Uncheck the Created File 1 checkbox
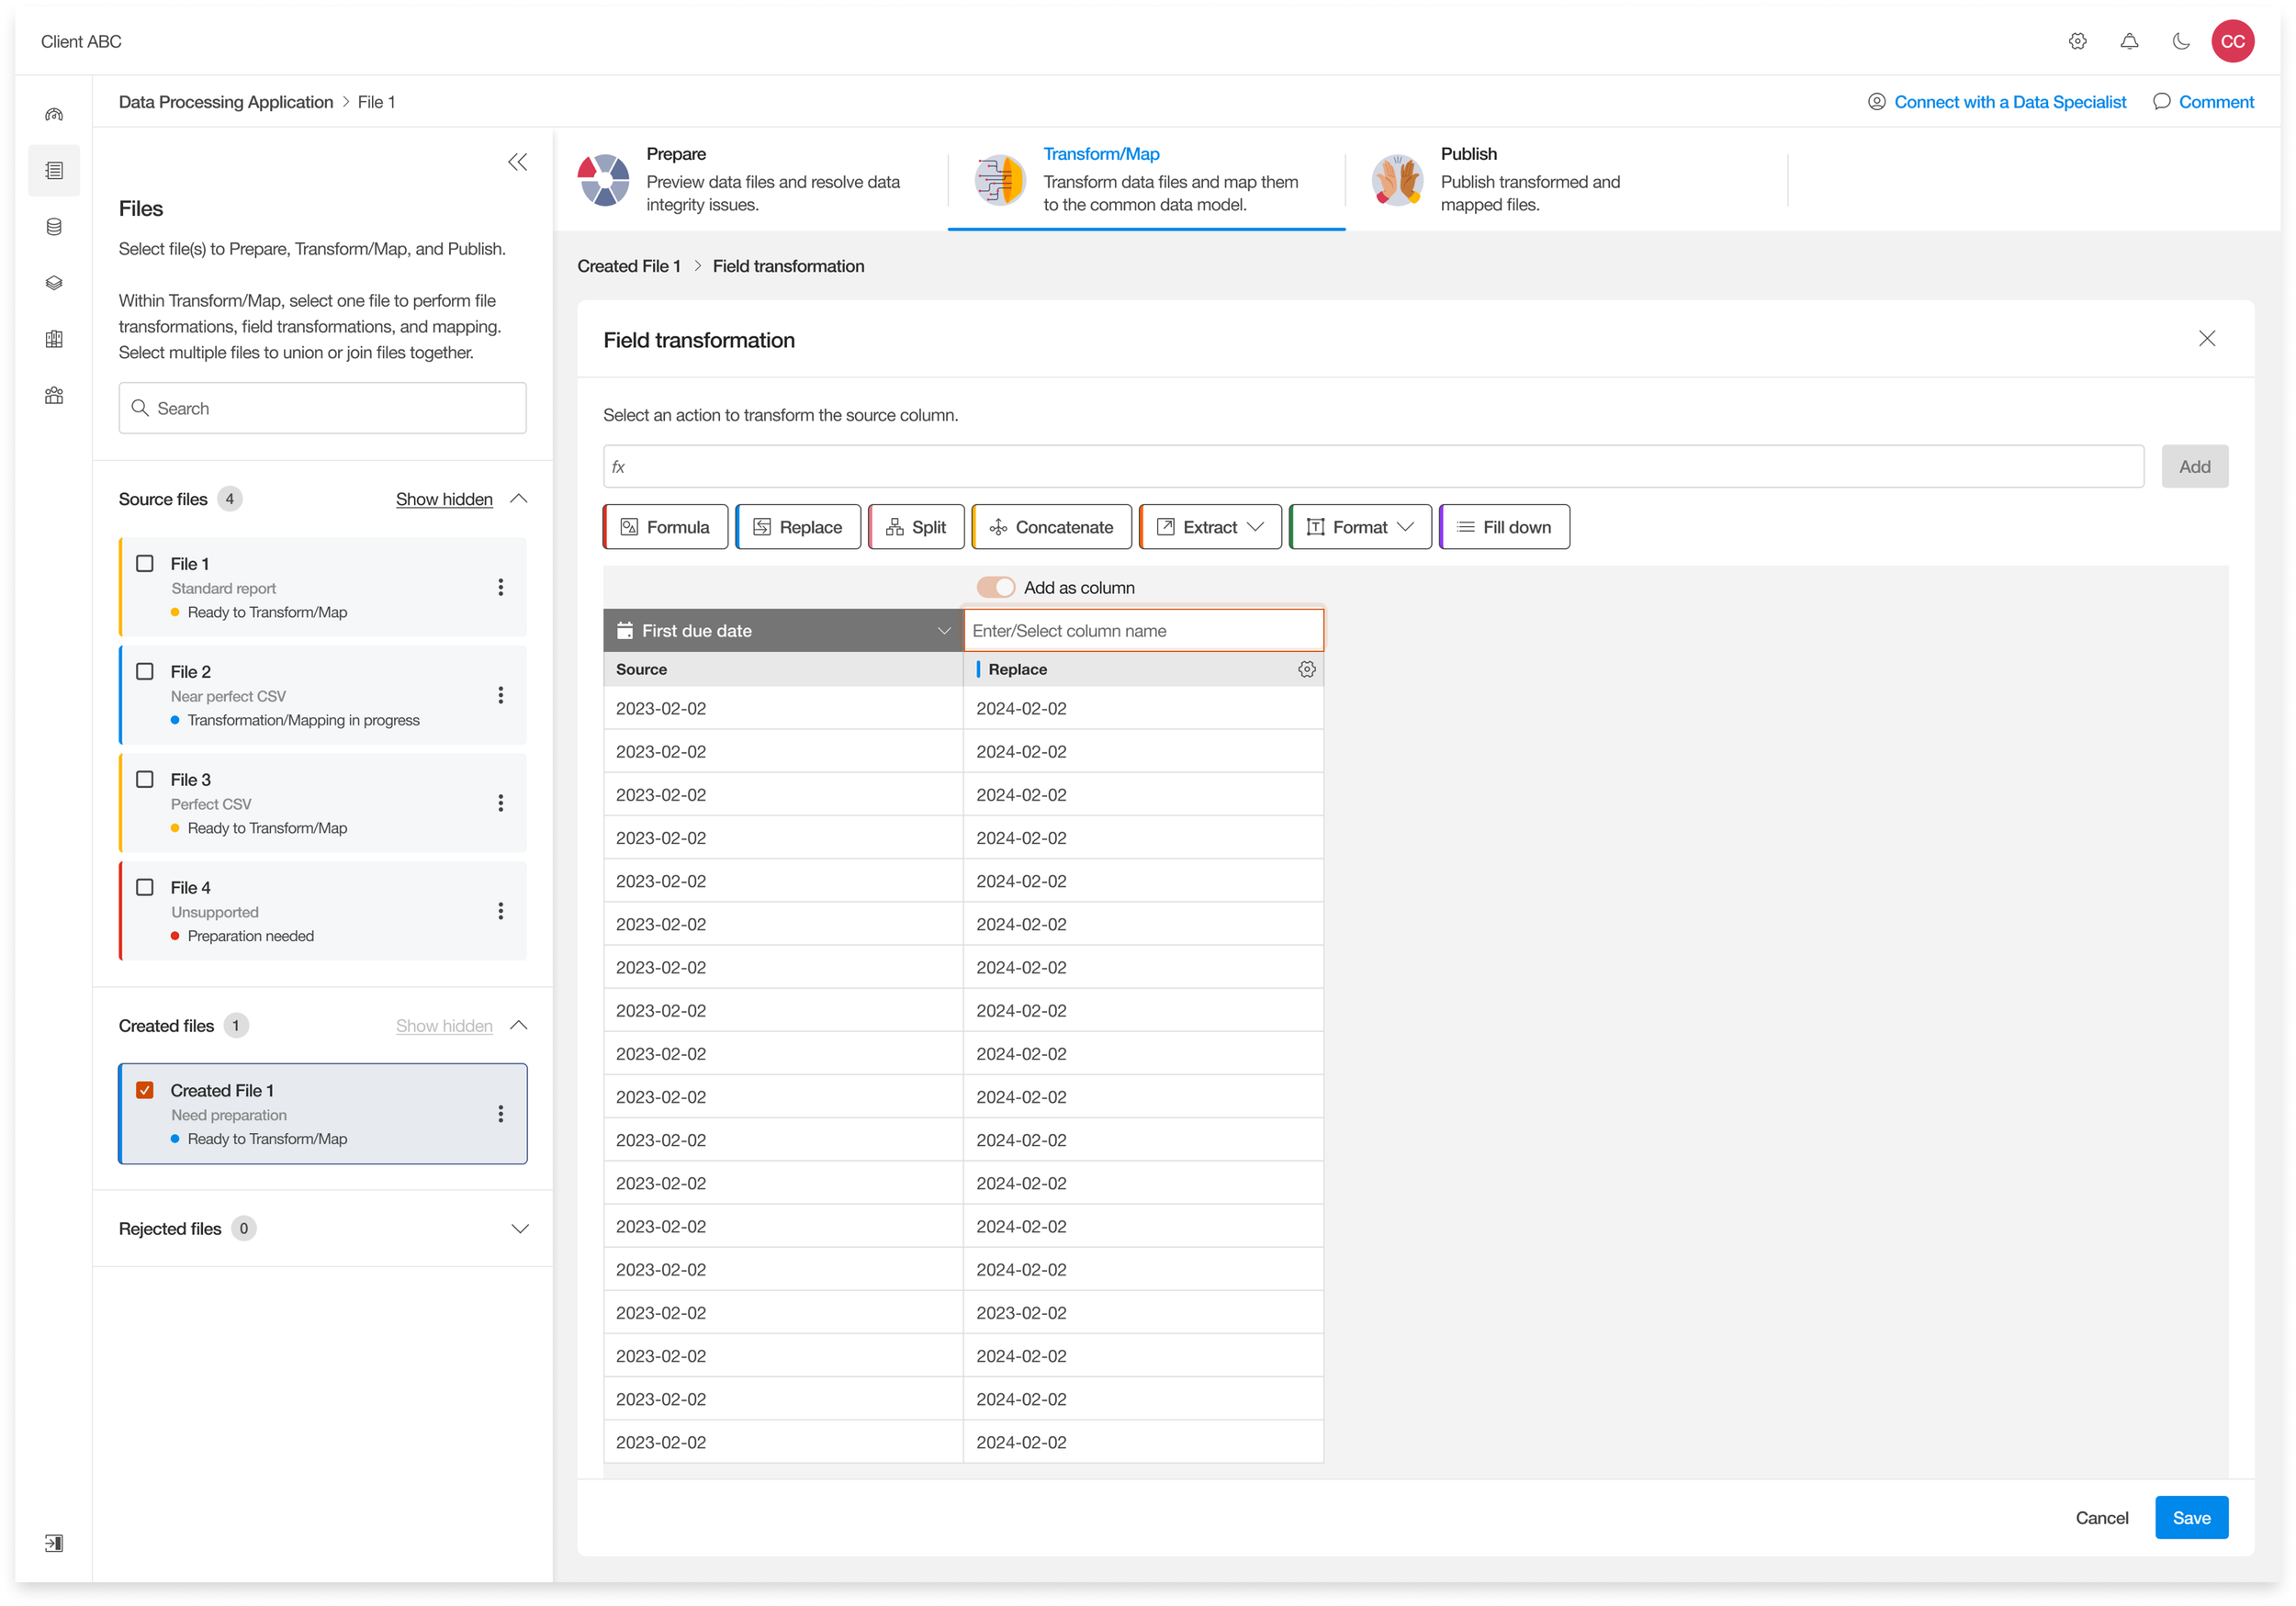2296x1606 pixels. 145,1090
